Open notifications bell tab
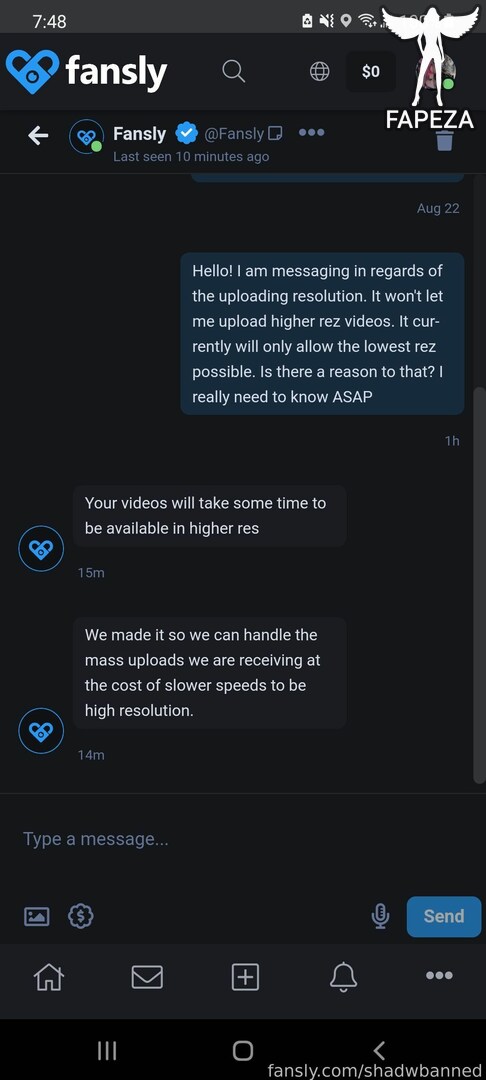Viewport: 486px width, 1080px height. point(344,977)
